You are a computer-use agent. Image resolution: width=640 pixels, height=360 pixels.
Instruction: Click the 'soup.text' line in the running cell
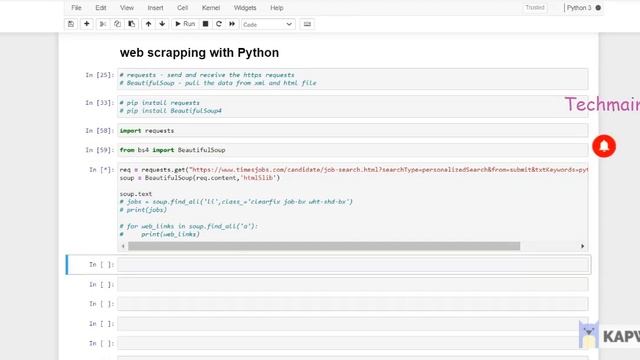click(136, 194)
